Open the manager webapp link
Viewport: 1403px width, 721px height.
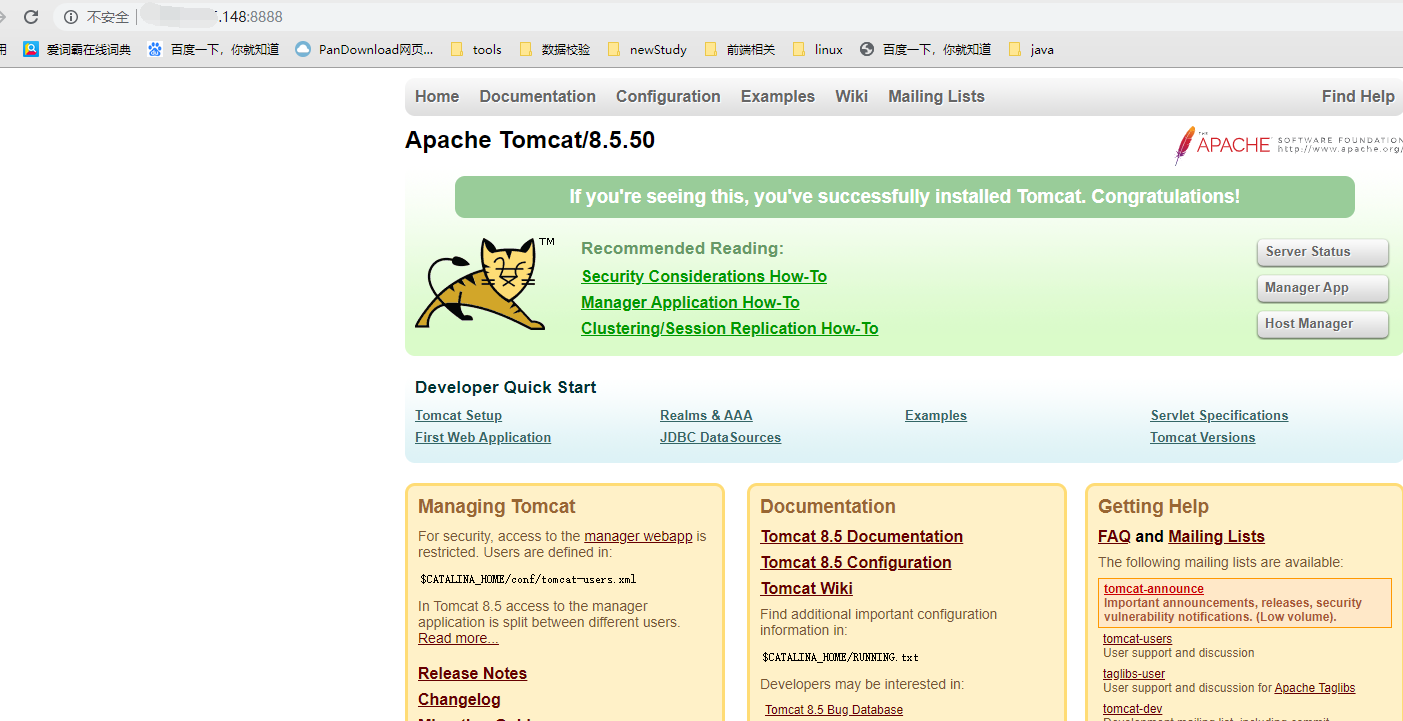(x=638, y=536)
